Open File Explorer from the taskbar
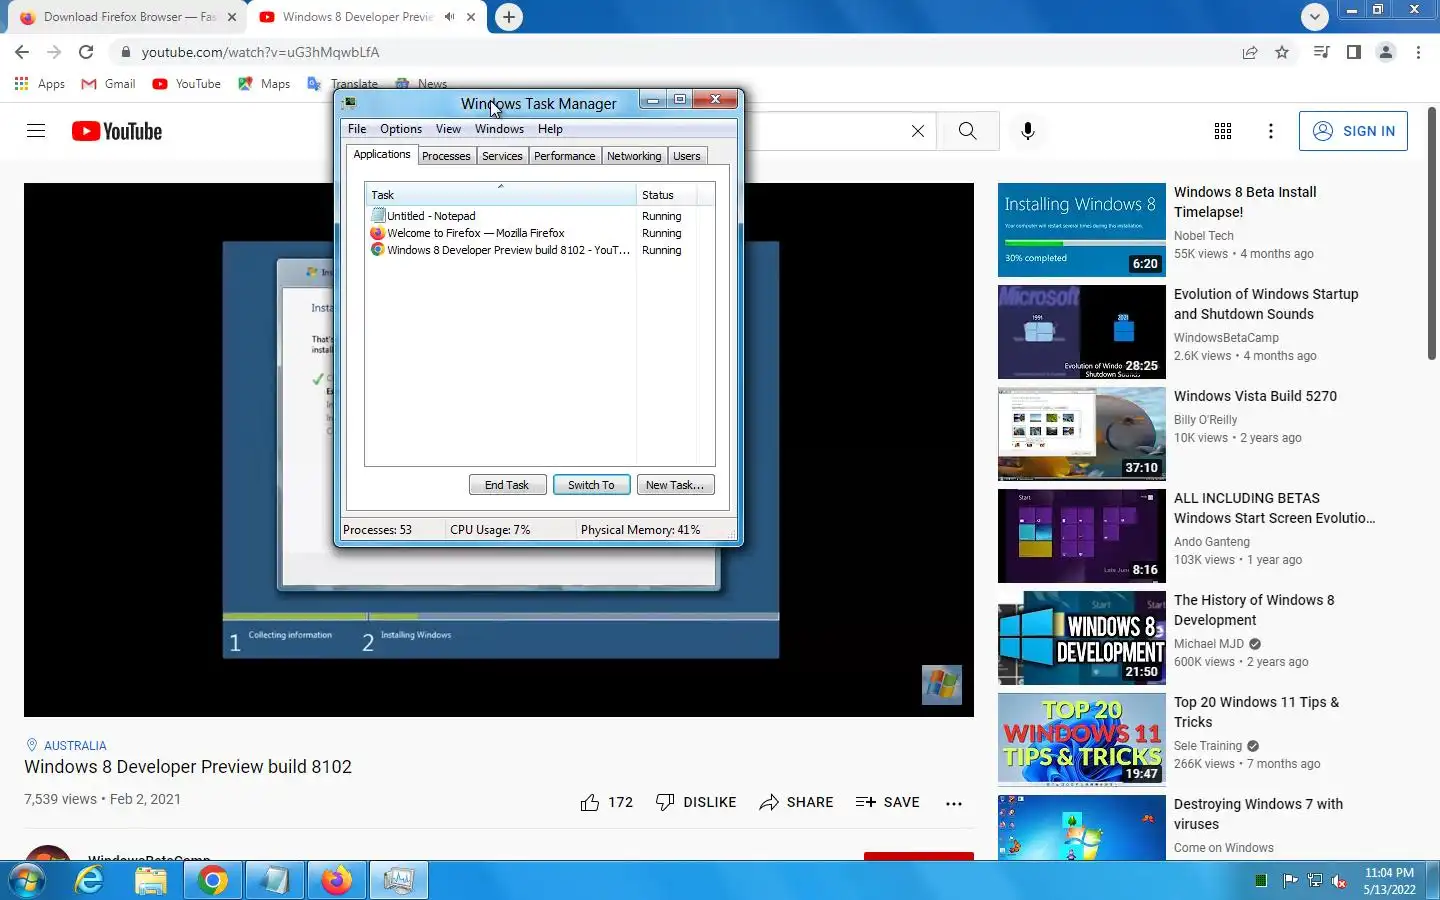This screenshot has width=1440, height=900. tap(151, 881)
